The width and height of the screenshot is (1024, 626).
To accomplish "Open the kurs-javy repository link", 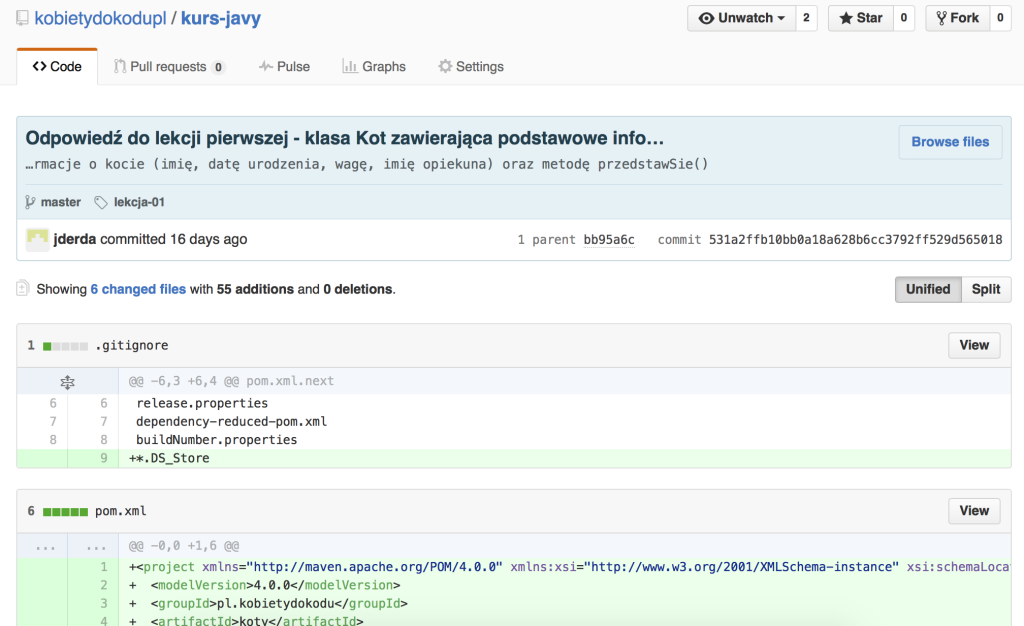I will coord(221,18).
